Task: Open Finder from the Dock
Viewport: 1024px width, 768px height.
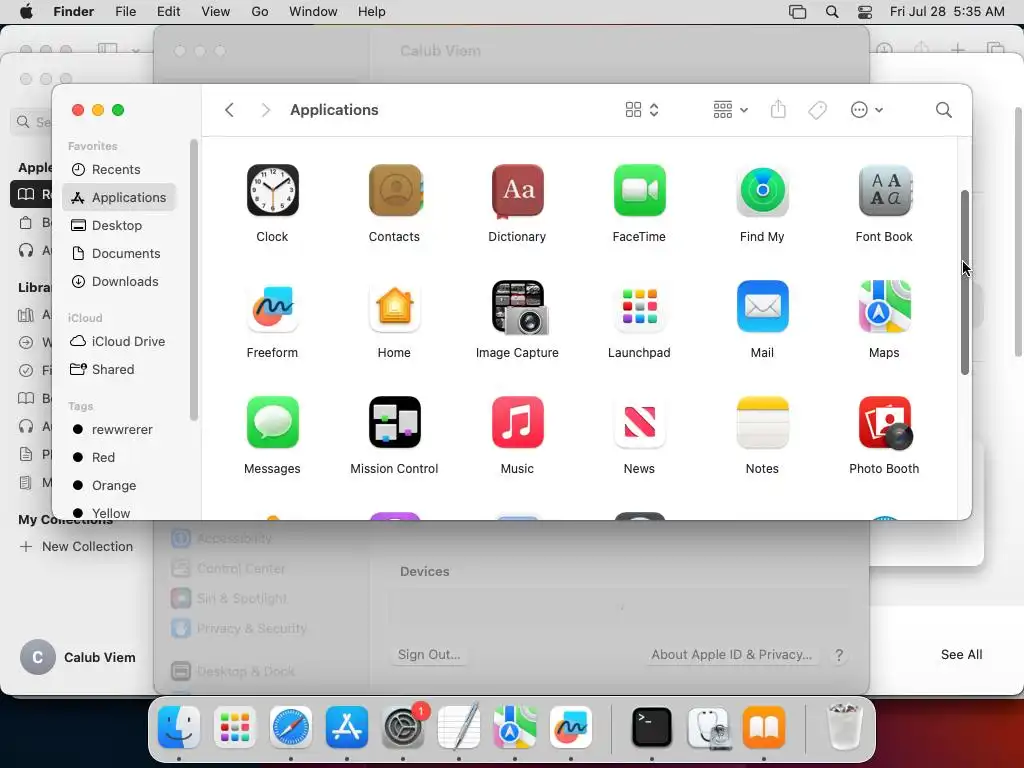Action: 179,727
